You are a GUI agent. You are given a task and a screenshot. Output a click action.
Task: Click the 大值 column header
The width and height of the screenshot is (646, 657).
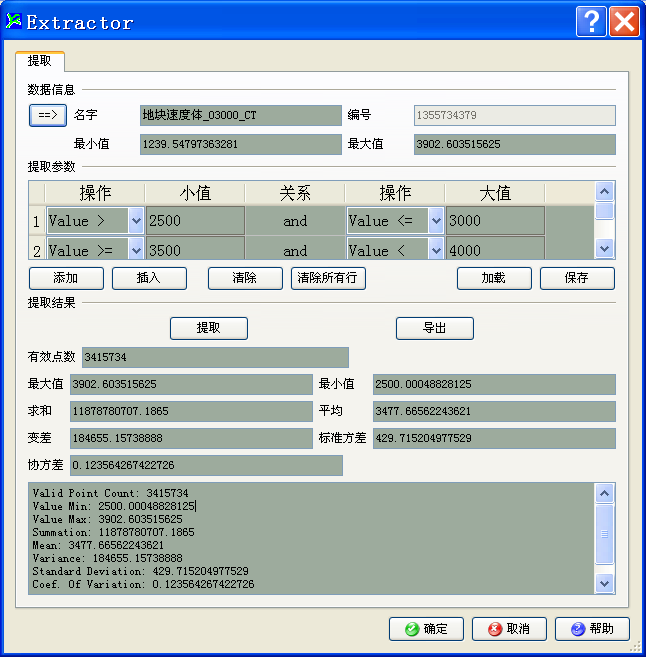[495, 193]
